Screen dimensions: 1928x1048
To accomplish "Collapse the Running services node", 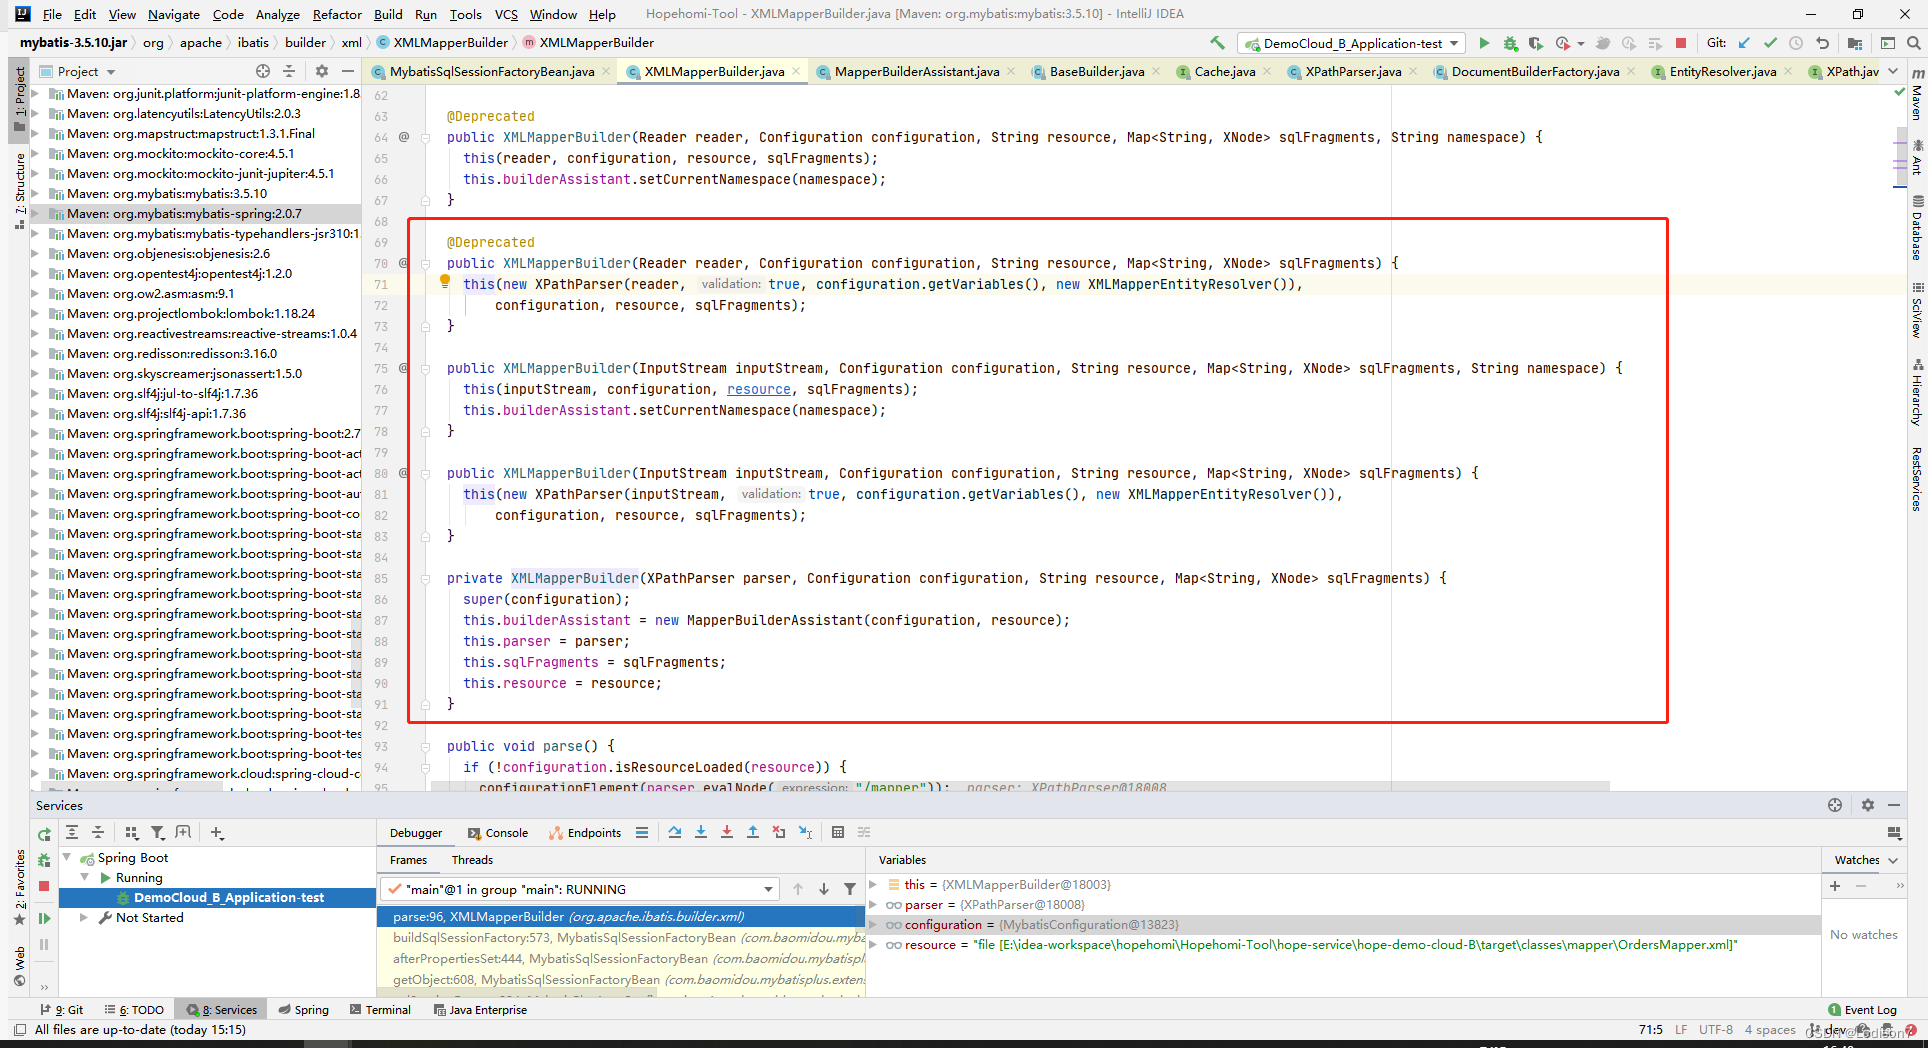I will pyautogui.click(x=85, y=877).
